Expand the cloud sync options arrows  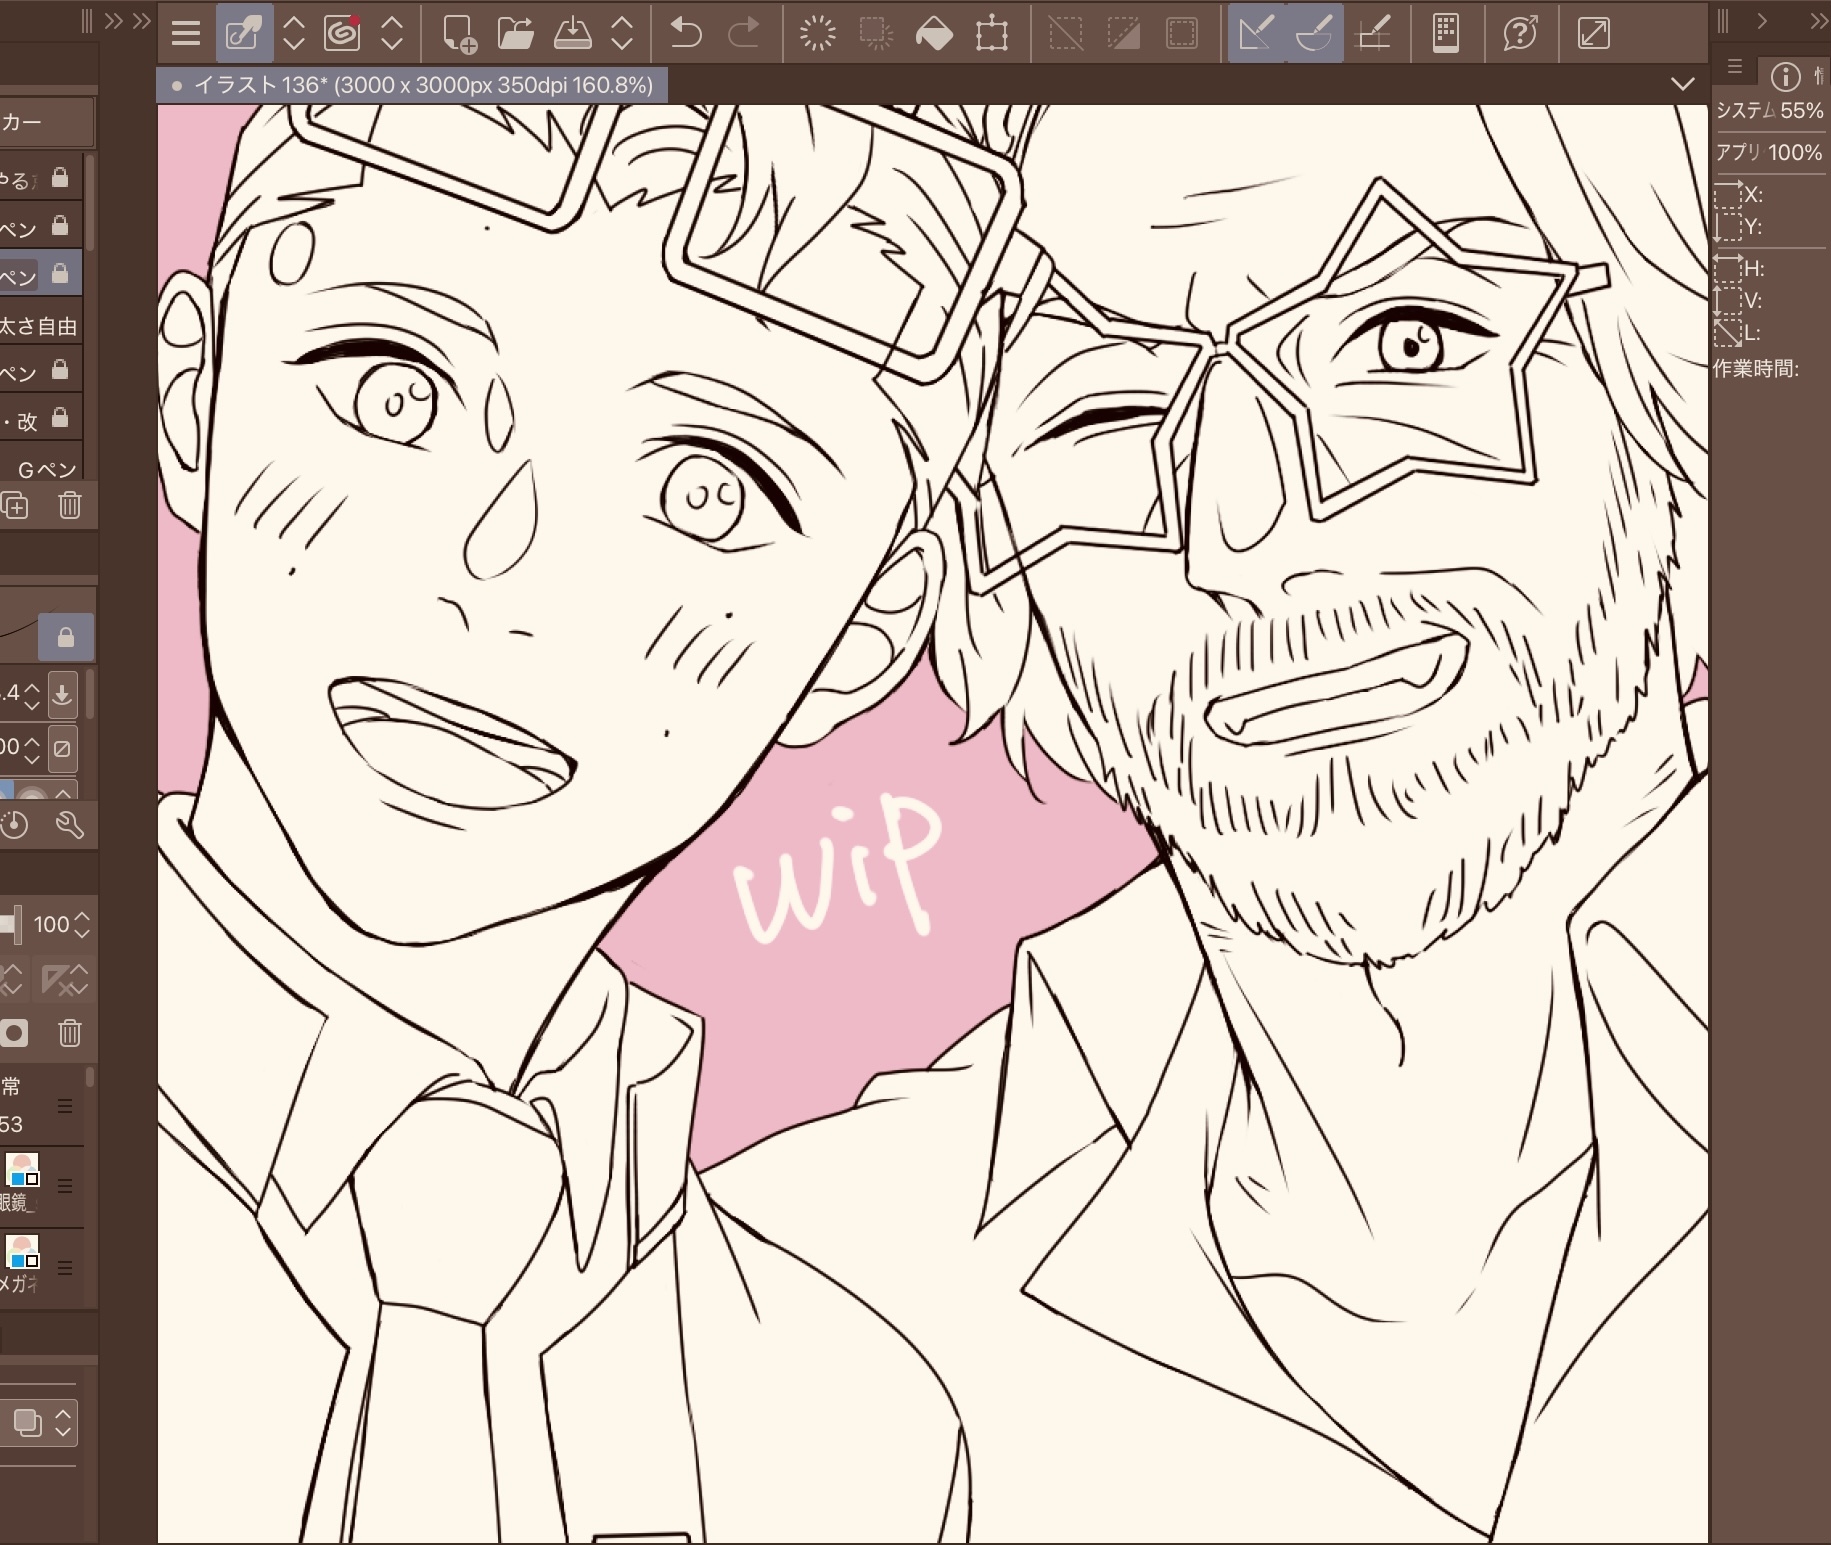click(392, 33)
